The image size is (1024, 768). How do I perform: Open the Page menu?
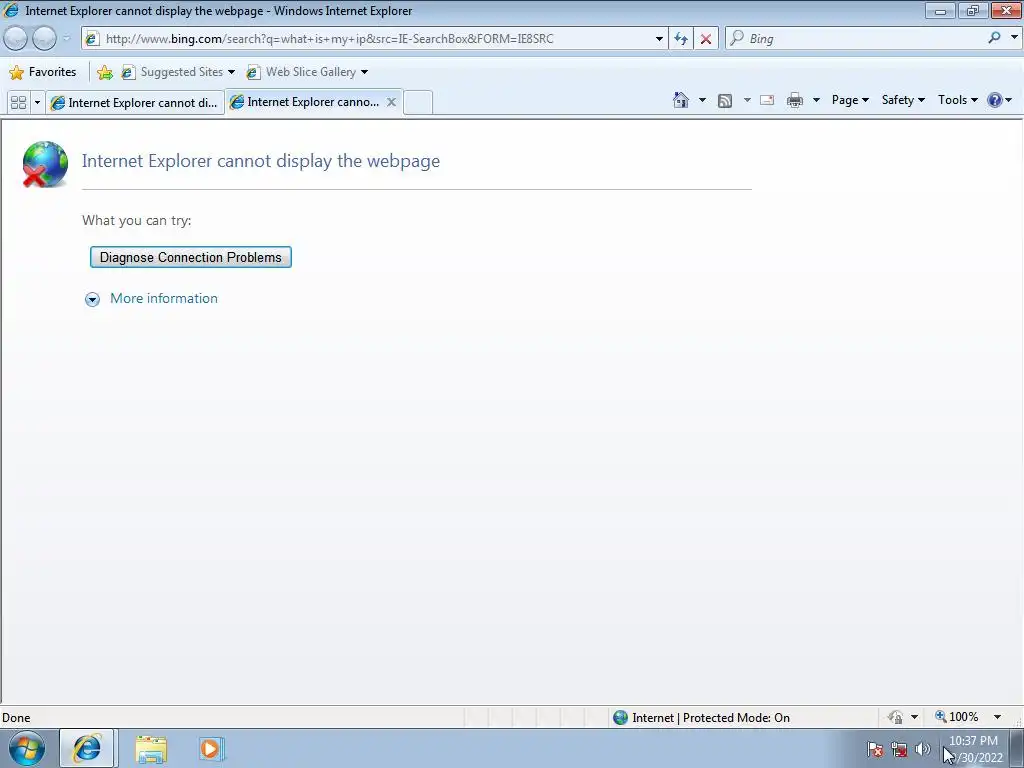point(850,100)
